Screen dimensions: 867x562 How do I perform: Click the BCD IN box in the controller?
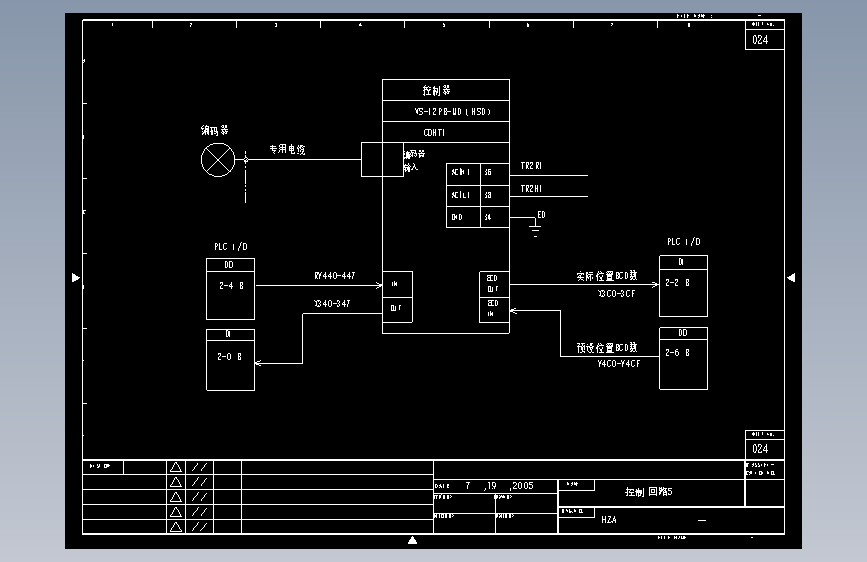494,309
